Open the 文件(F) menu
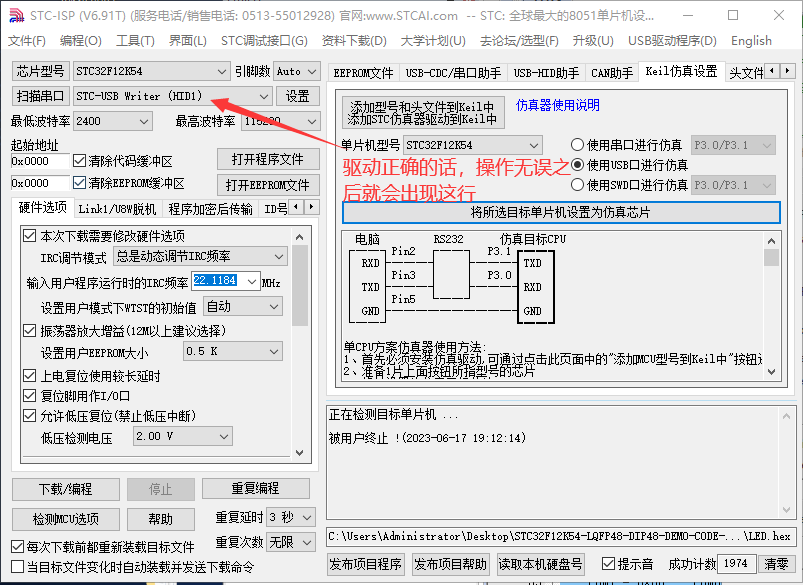The width and height of the screenshot is (803, 585). [x=27, y=40]
